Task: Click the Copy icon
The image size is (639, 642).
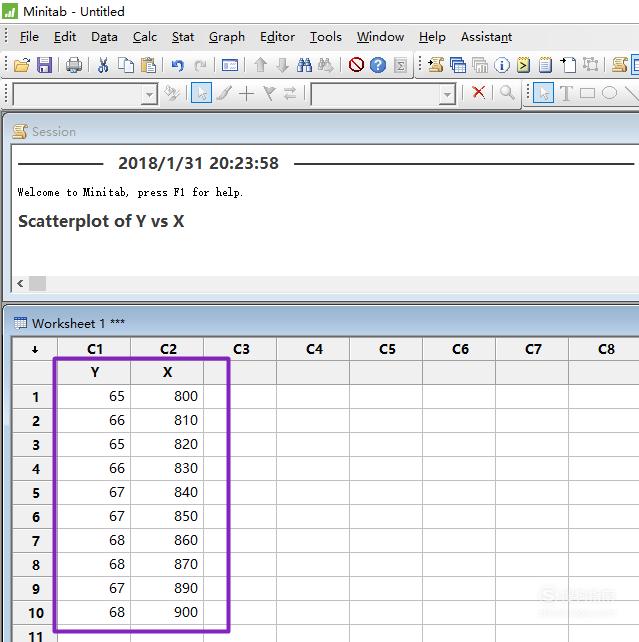Action: pyautogui.click(x=126, y=65)
